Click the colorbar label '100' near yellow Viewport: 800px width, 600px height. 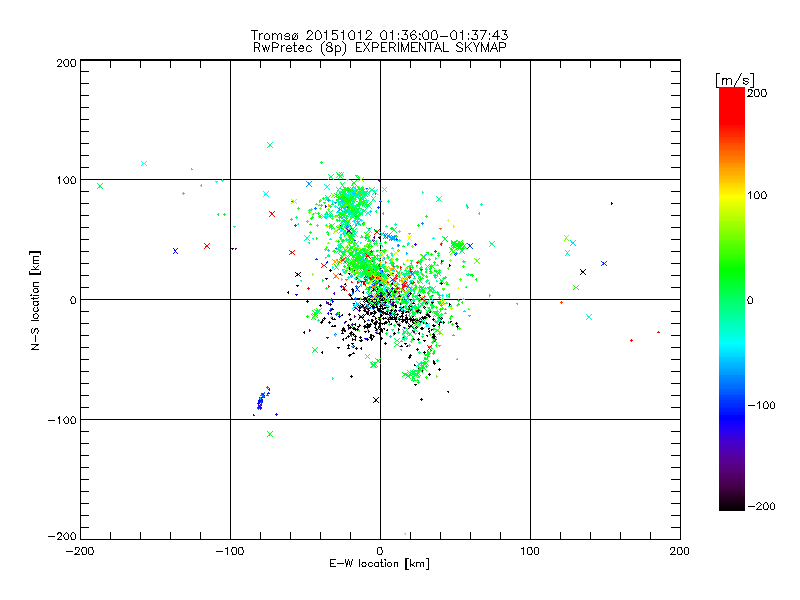click(x=757, y=195)
